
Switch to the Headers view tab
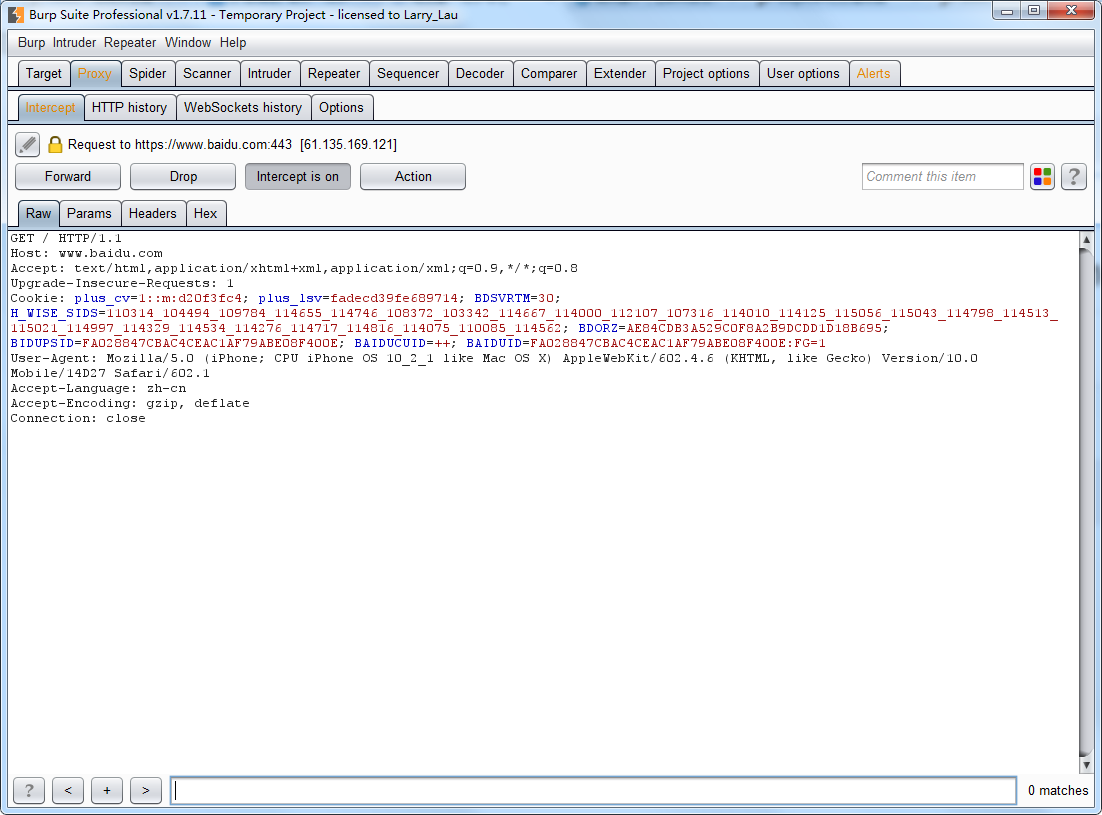point(153,214)
